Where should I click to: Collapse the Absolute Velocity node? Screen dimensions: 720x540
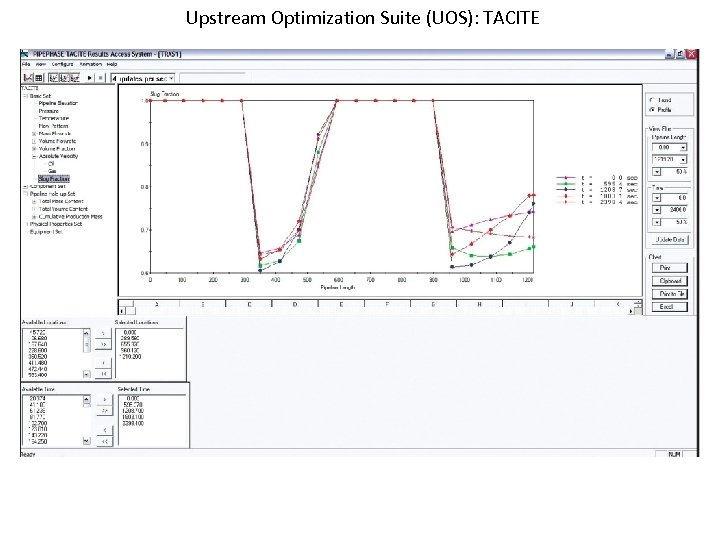point(34,156)
